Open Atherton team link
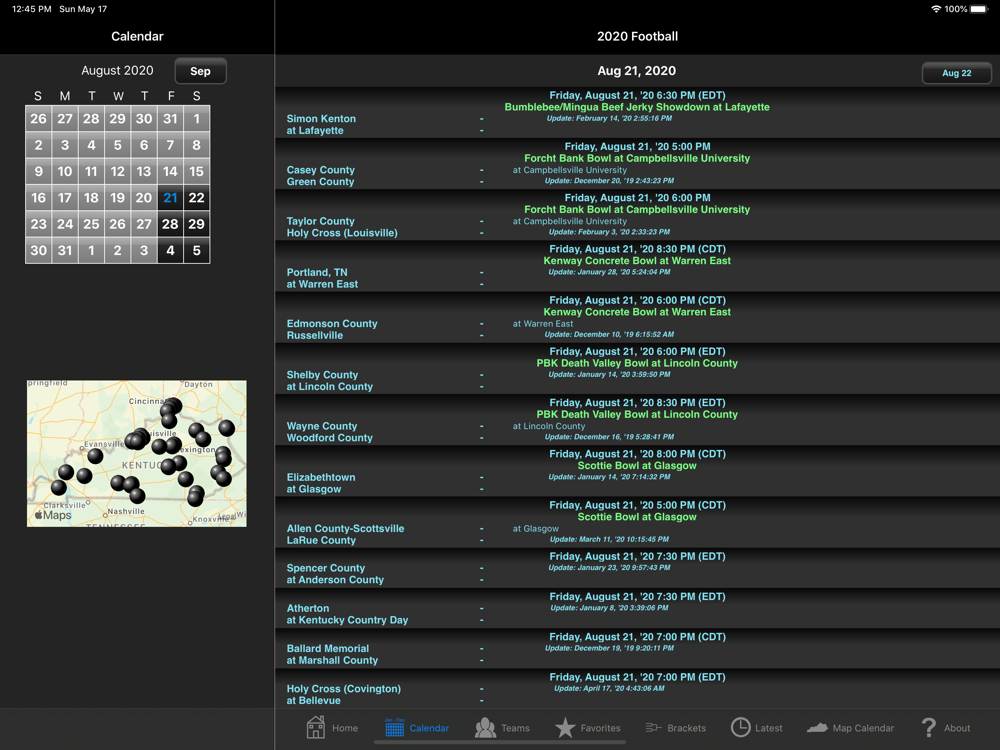Viewport: 1000px width, 750px height. point(307,608)
